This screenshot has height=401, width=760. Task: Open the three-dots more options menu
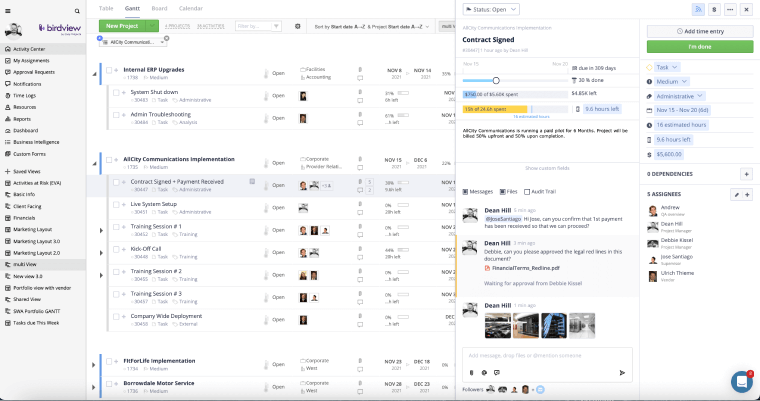tap(730, 9)
